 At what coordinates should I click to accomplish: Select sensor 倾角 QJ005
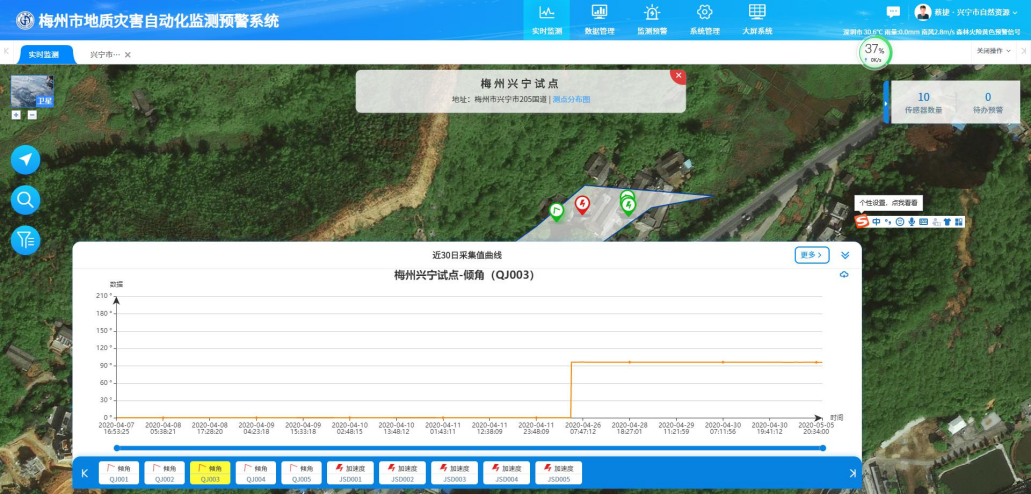click(x=302, y=473)
